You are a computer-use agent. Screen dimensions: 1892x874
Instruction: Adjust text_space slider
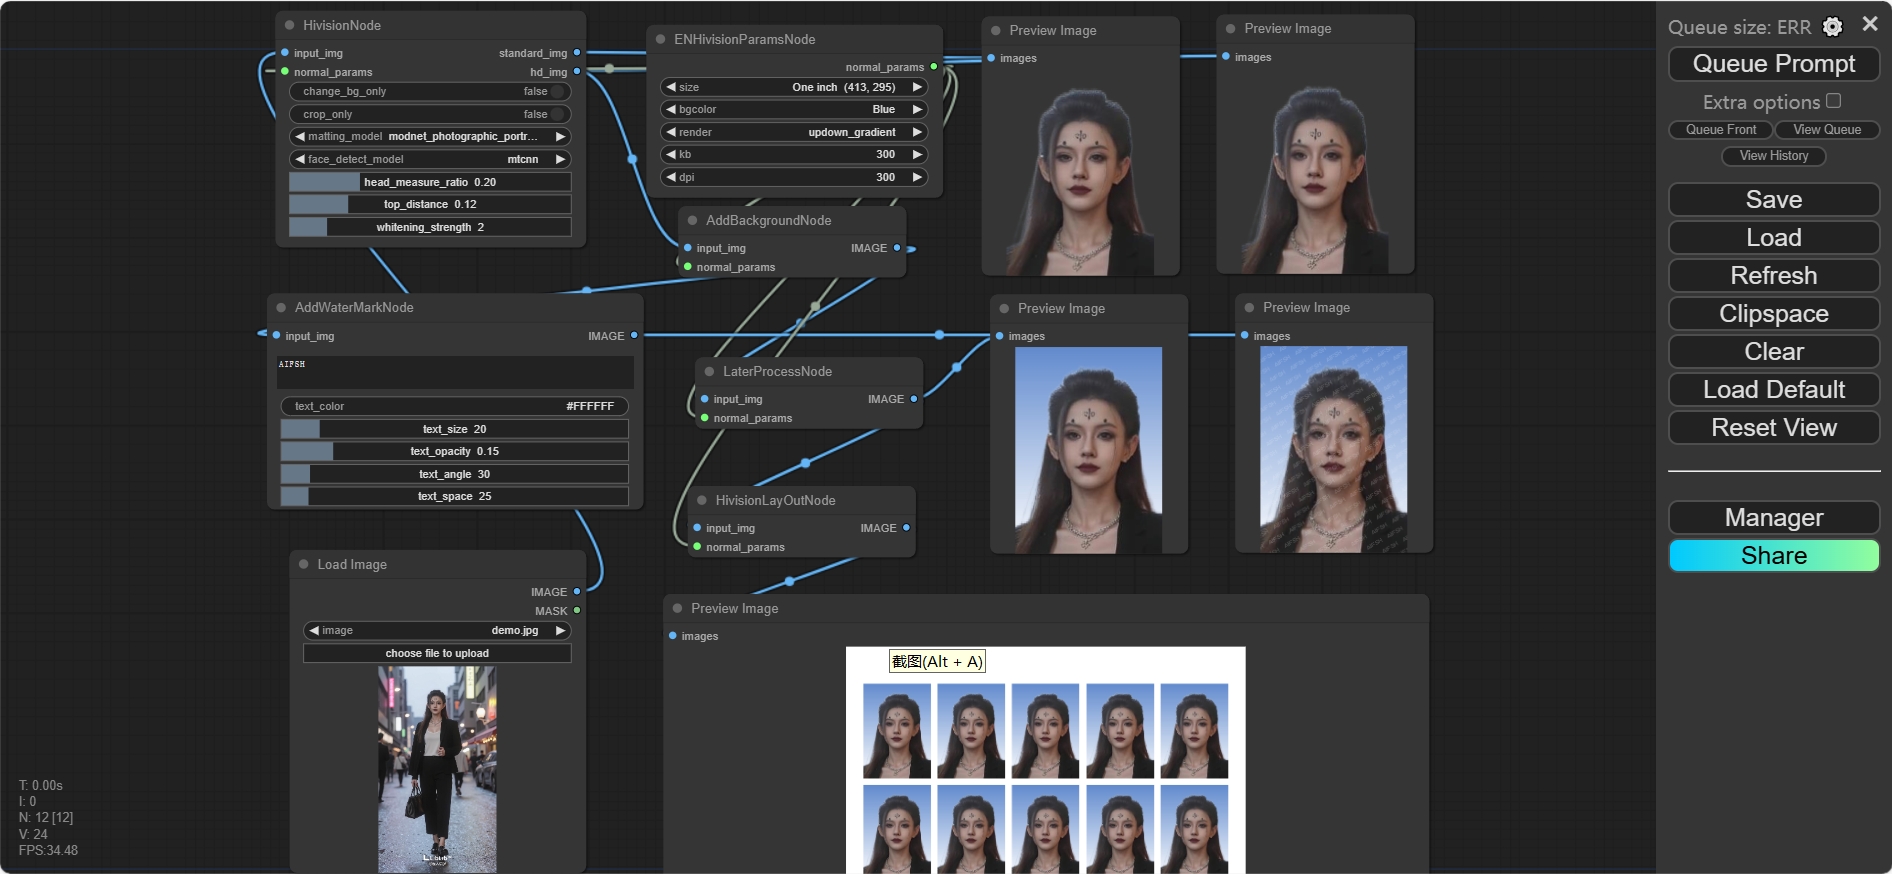tap(455, 496)
